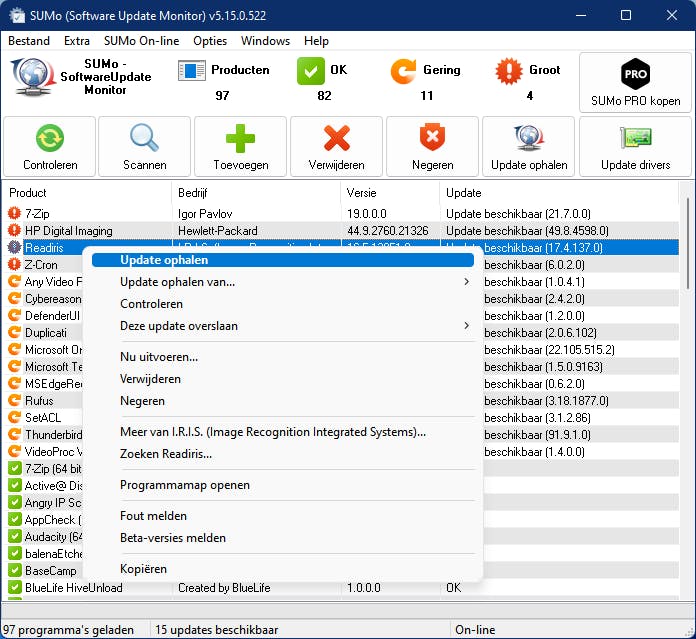Screen dimensions: 696x639
Task: Click the orange icon beside Rufus
Action: pyautogui.click(x=14, y=400)
